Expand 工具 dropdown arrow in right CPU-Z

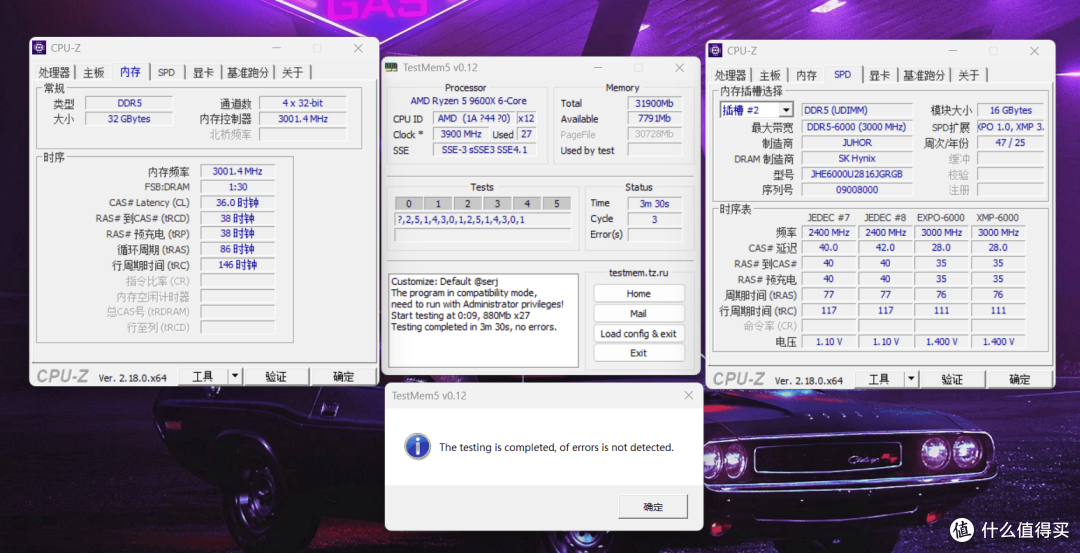[911, 379]
